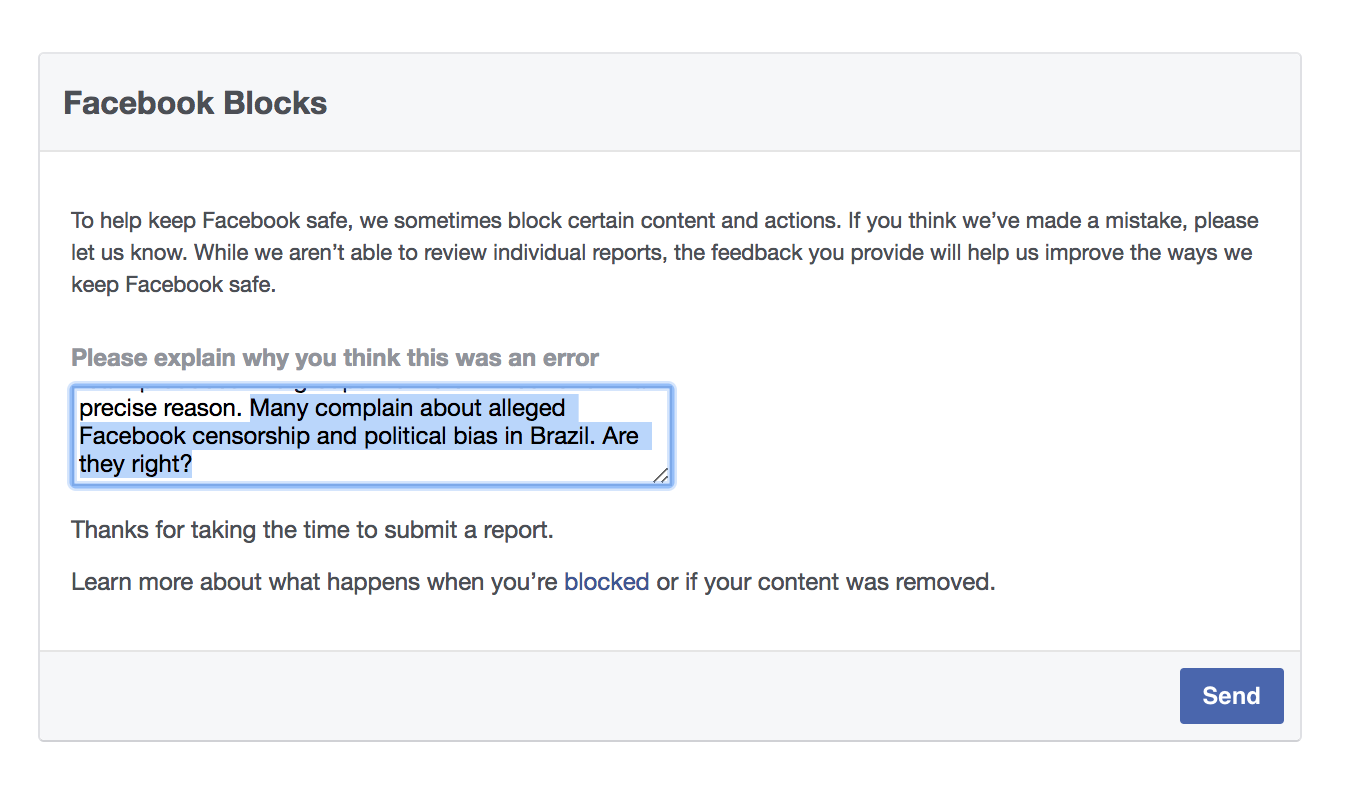Click the 'Thanks for taking the time' message
The width and height of the screenshot is (1350, 794).
pos(311,530)
